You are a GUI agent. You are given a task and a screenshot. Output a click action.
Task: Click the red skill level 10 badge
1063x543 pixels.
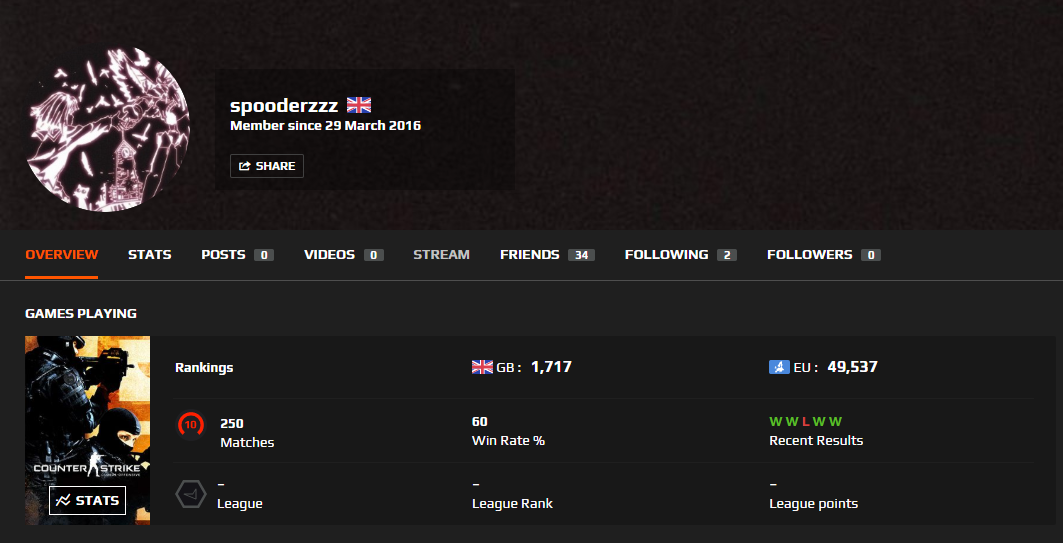(190, 425)
